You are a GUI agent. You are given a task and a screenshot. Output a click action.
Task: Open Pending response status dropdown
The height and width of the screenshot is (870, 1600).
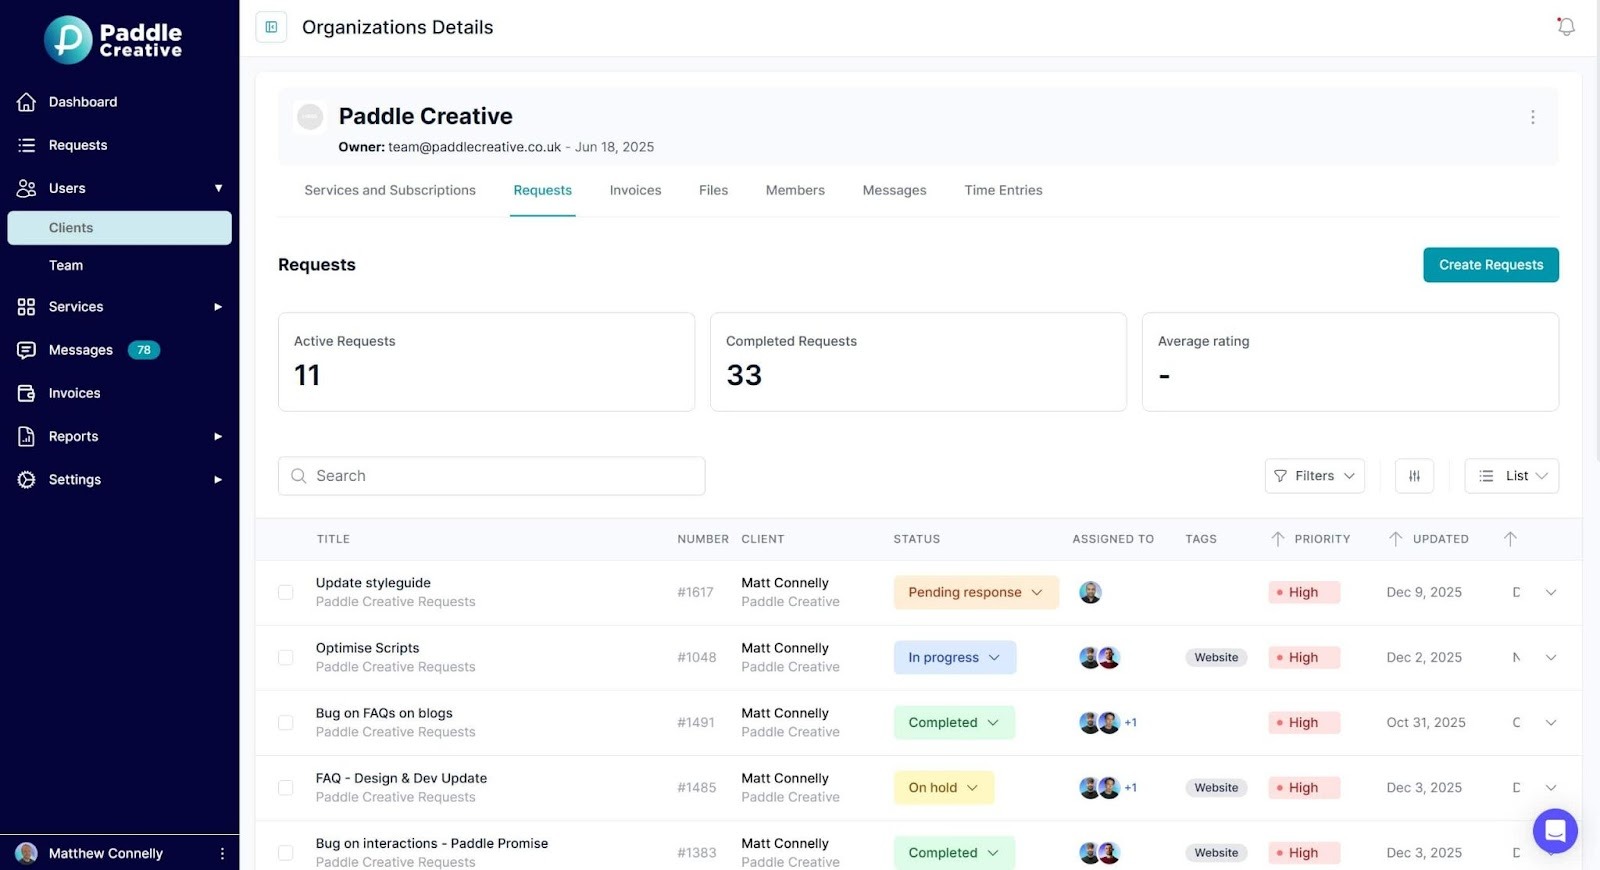[976, 592]
